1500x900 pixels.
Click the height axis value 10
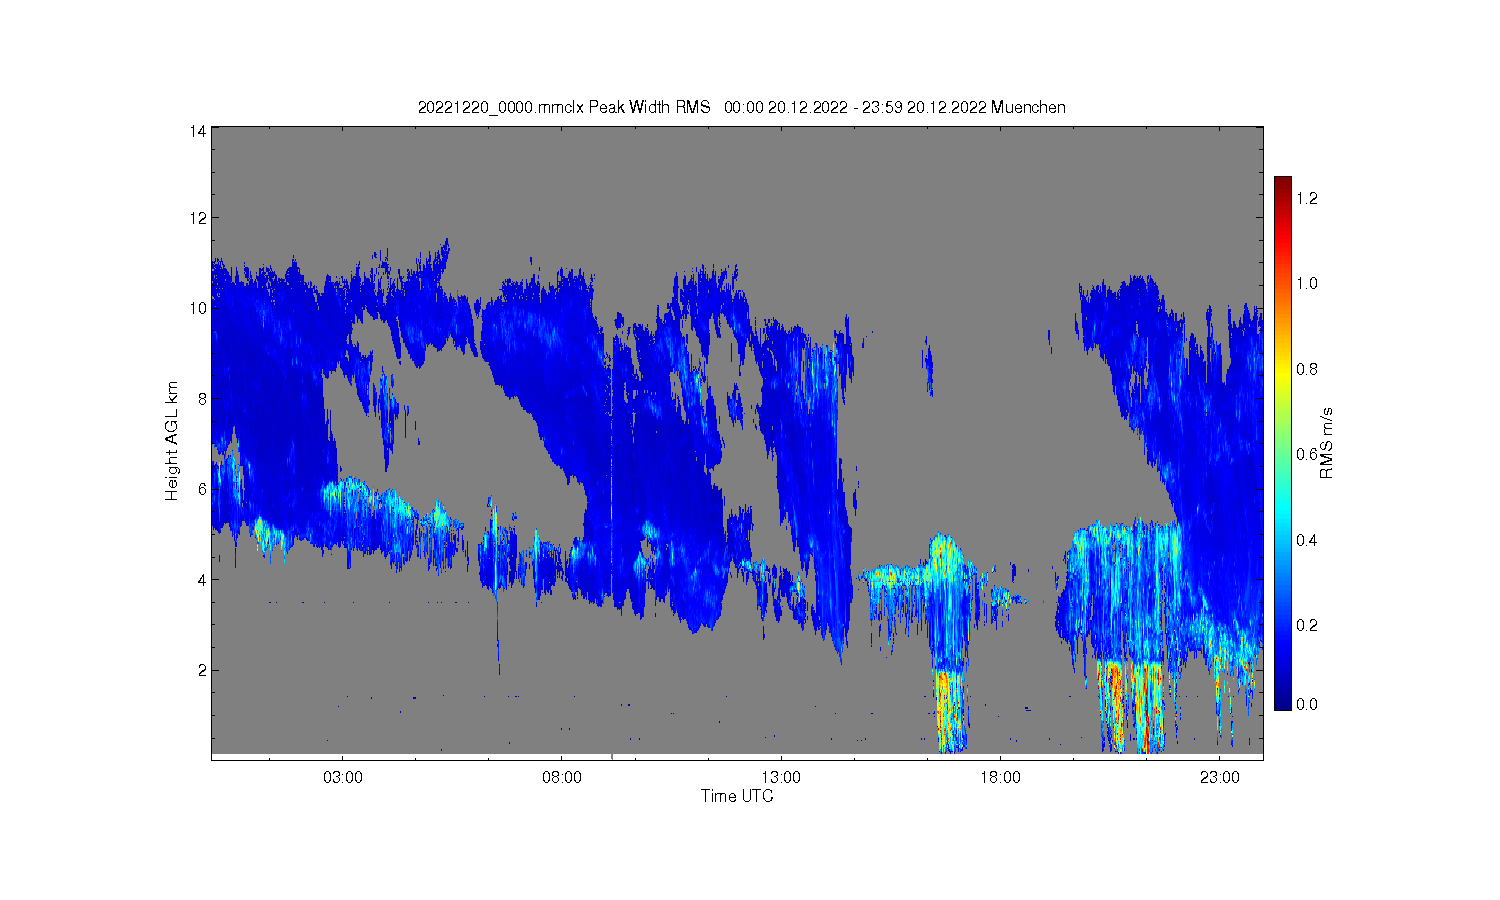click(x=198, y=308)
